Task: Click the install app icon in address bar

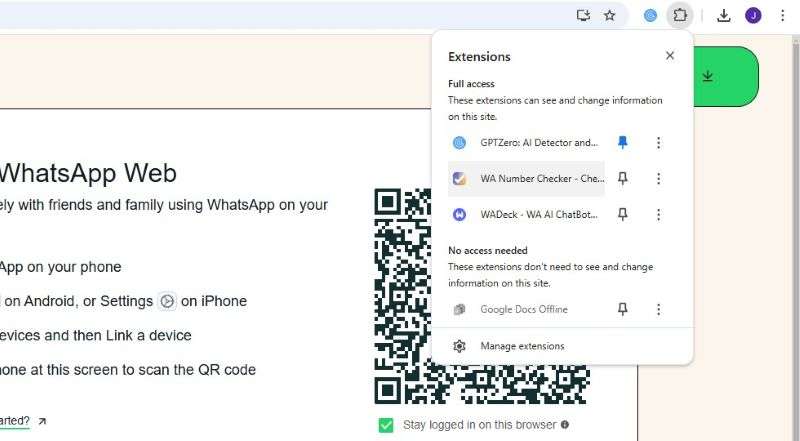Action: pyautogui.click(x=583, y=15)
